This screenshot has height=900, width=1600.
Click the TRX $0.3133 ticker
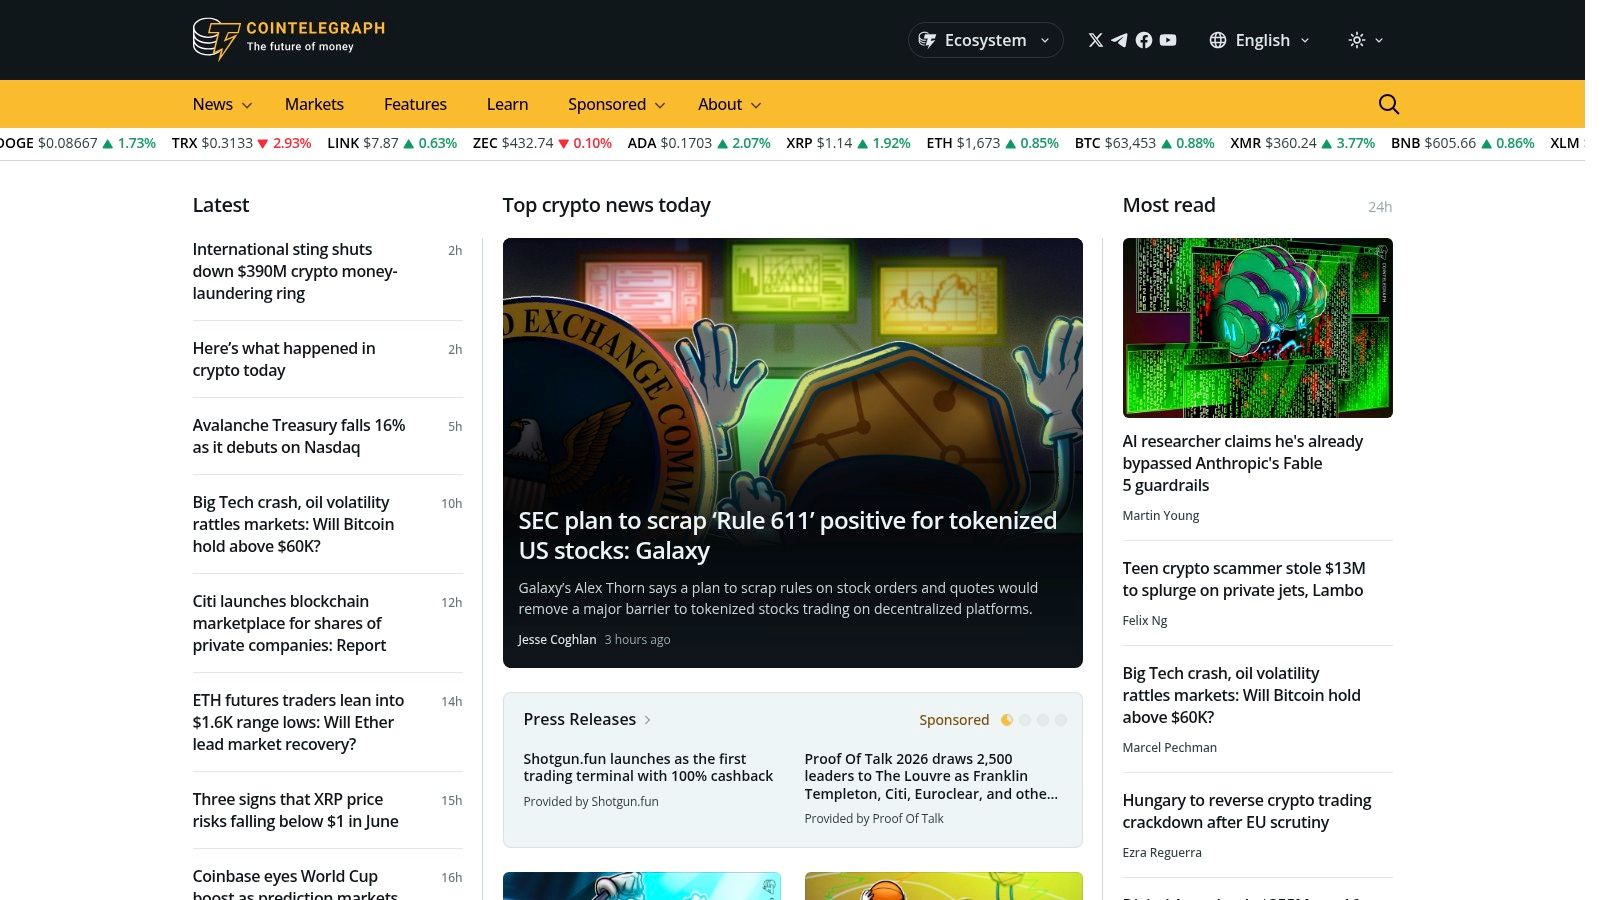pos(241,143)
